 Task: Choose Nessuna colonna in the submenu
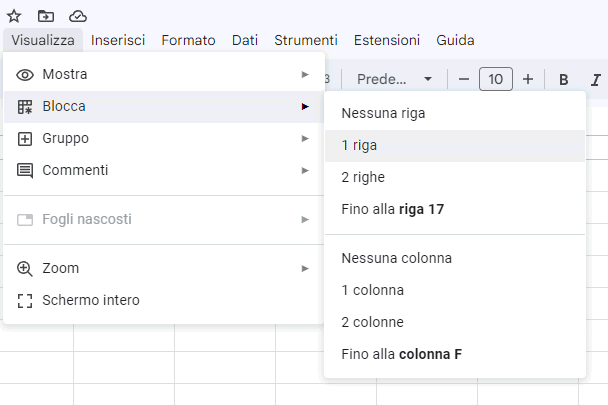455,258
